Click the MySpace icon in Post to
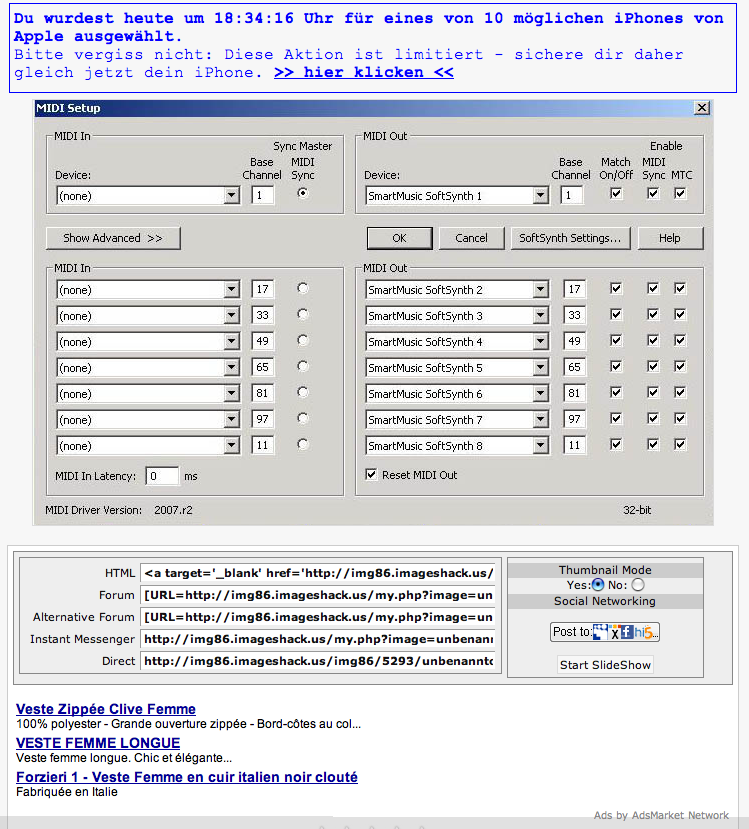Viewport: 749px width, 829px height. pos(601,632)
